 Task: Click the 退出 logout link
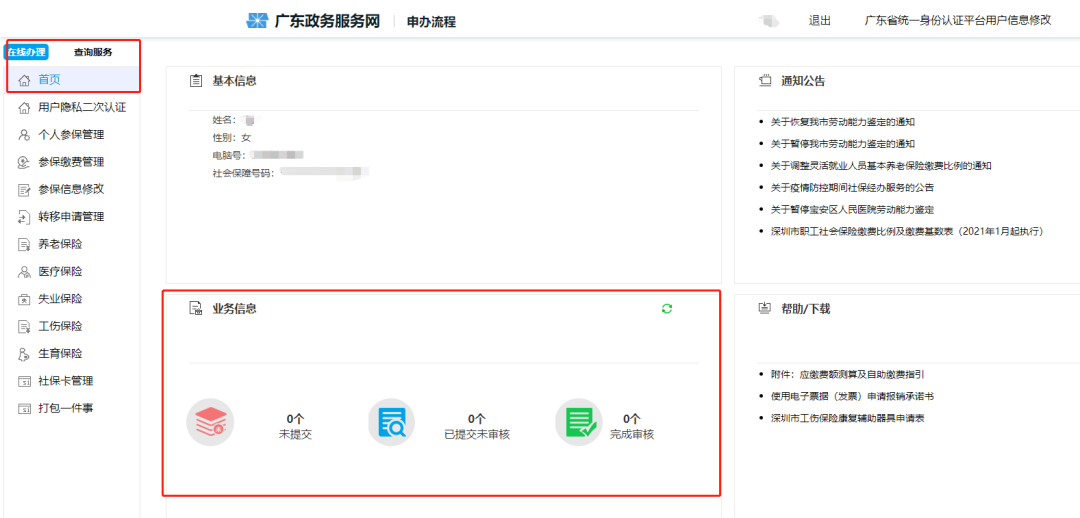tap(819, 21)
